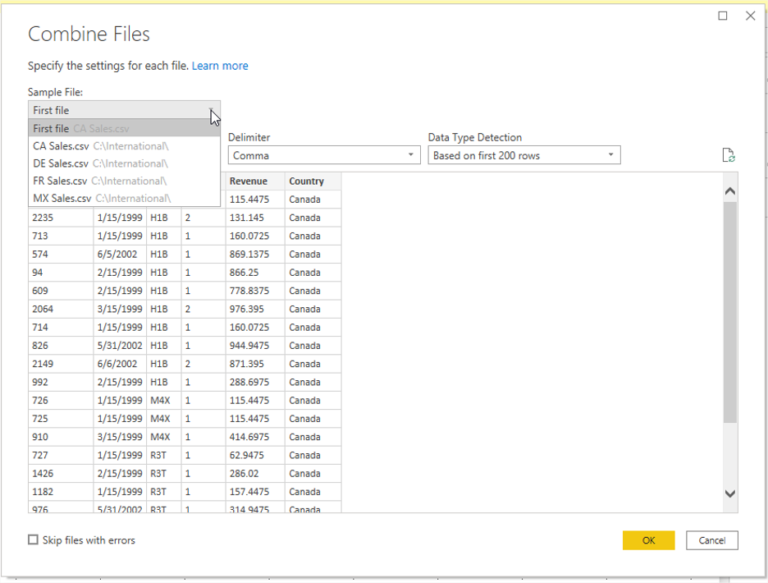The image size is (768, 583).
Task: Expand the Data Type Detection dropdown
Action: [x=524, y=155]
